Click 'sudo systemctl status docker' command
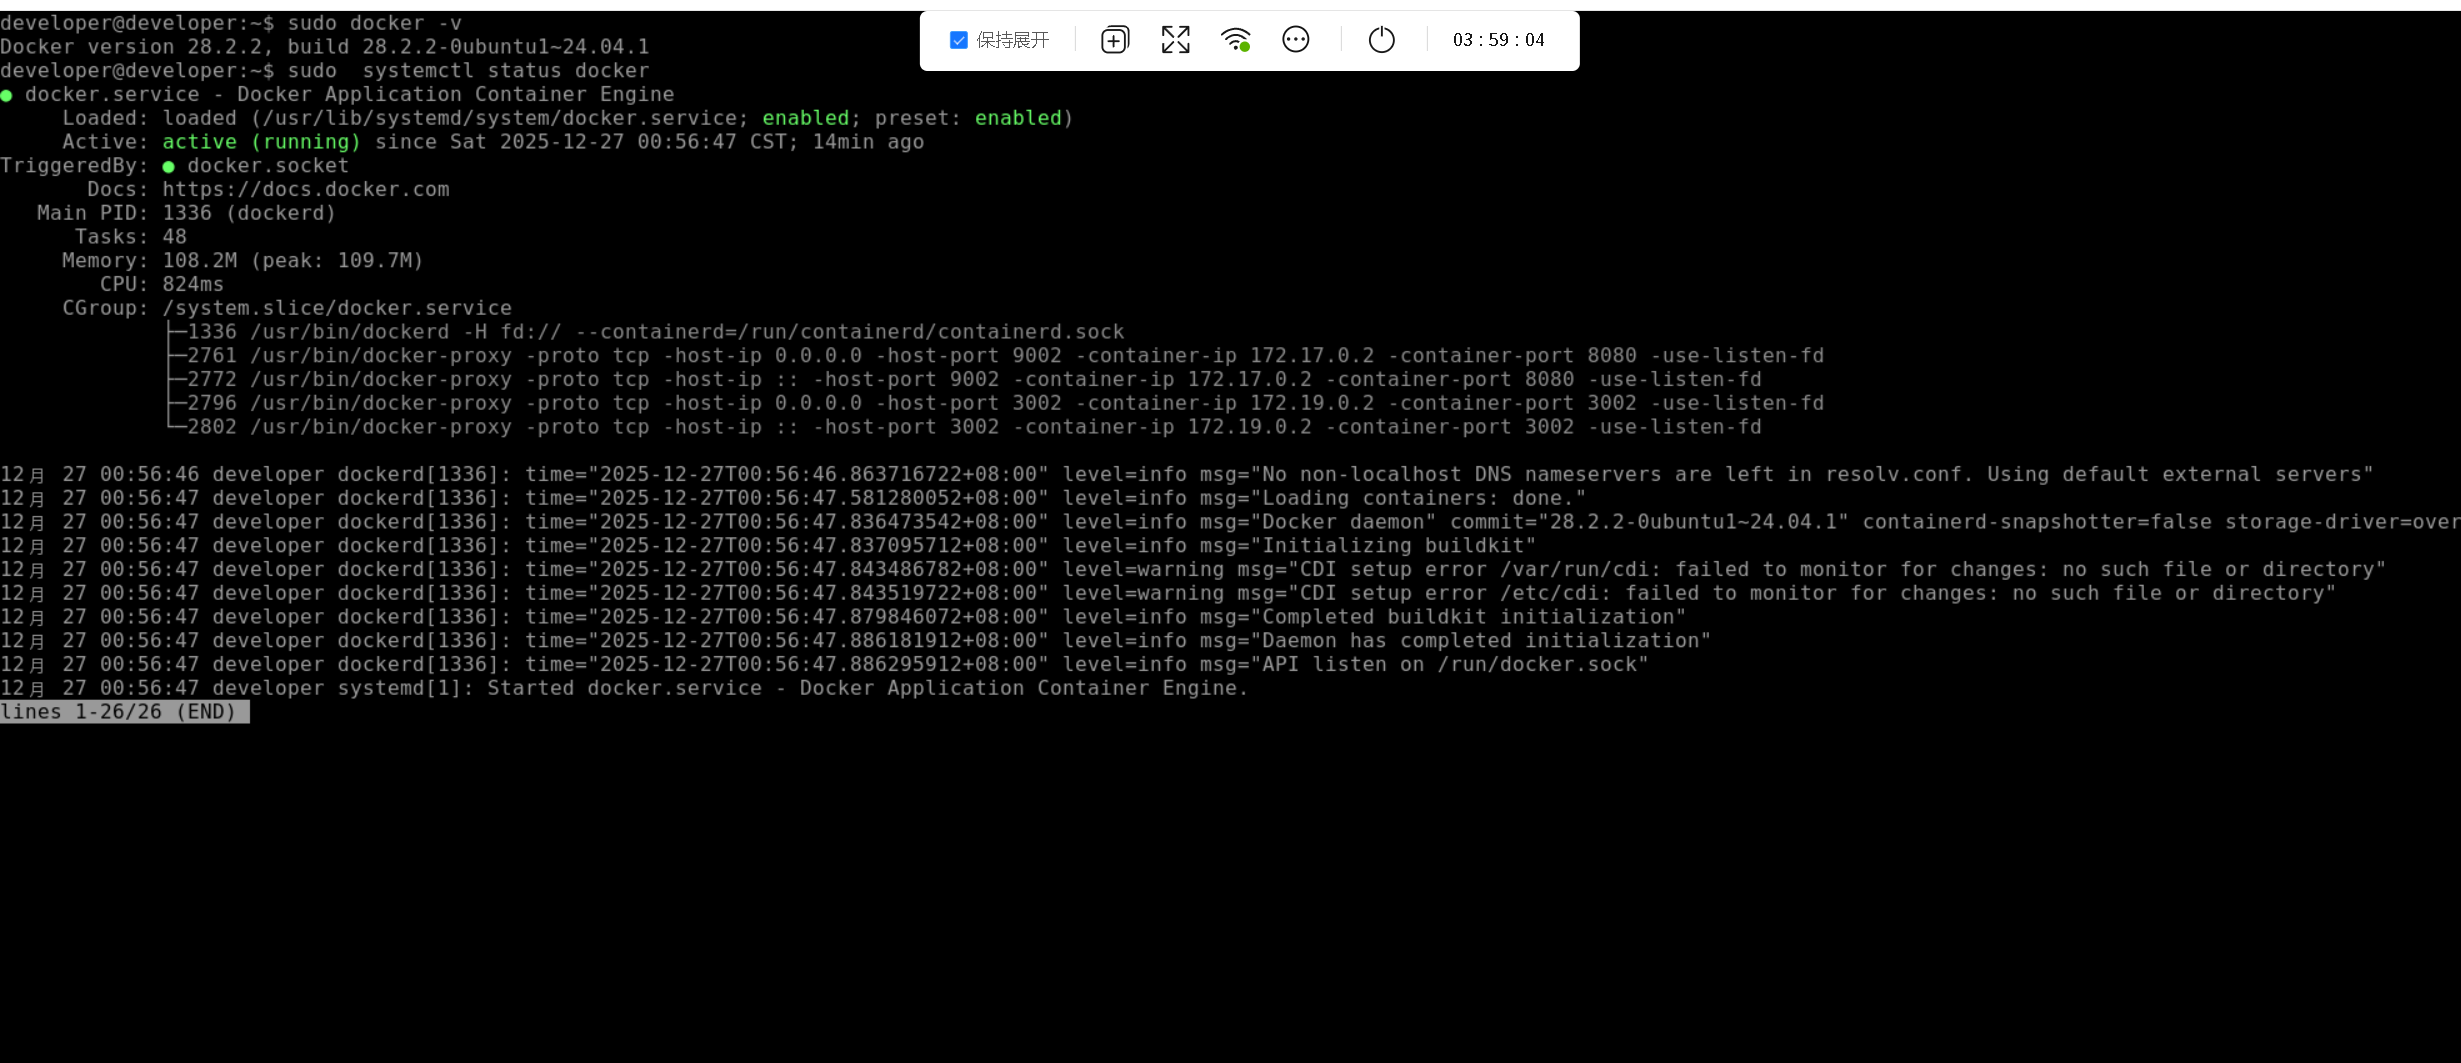Image resolution: width=2461 pixels, height=1063 pixels. click(x=468, y=71)
